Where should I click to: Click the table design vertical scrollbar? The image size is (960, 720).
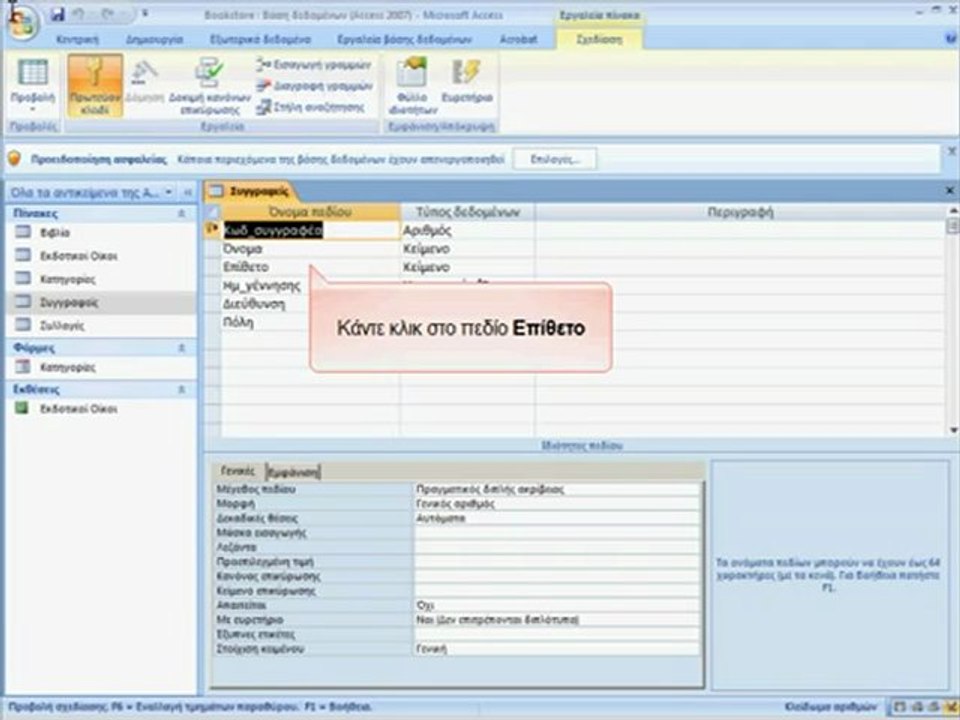point(952,321)
